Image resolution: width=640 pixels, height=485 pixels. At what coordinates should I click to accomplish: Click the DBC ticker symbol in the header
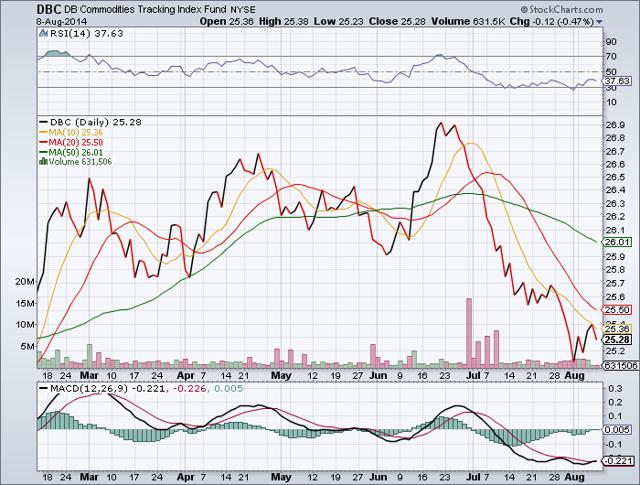(x=49, y=9)
